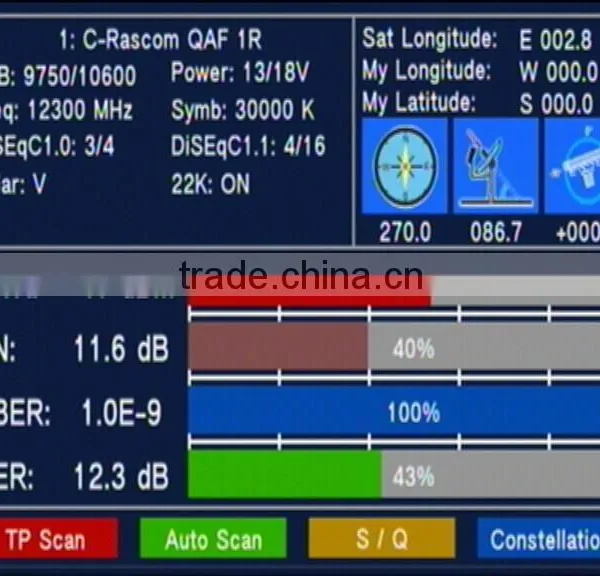Image resolution: width=600 pixels, height=576 pixels.
Task: Click the BER value 1.0E-9
Action: point(121,413)
